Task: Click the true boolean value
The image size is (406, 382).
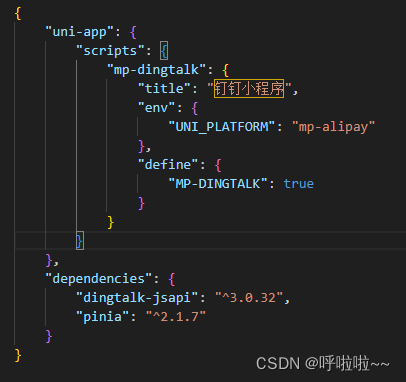Action: 299,184
